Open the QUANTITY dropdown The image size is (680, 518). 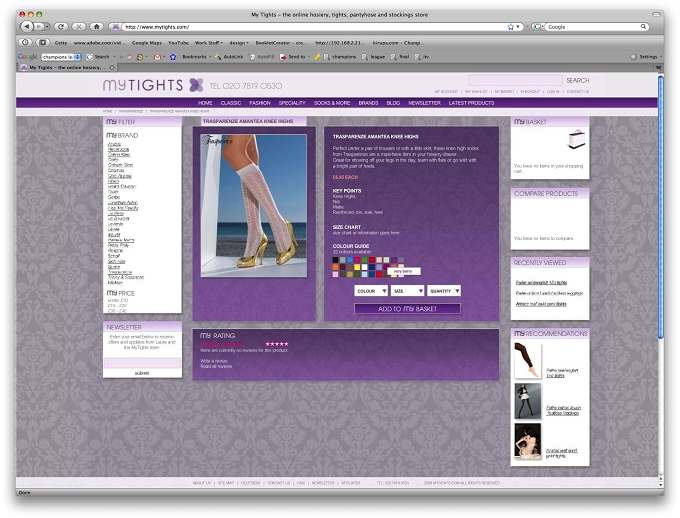(x=444, y=291)
